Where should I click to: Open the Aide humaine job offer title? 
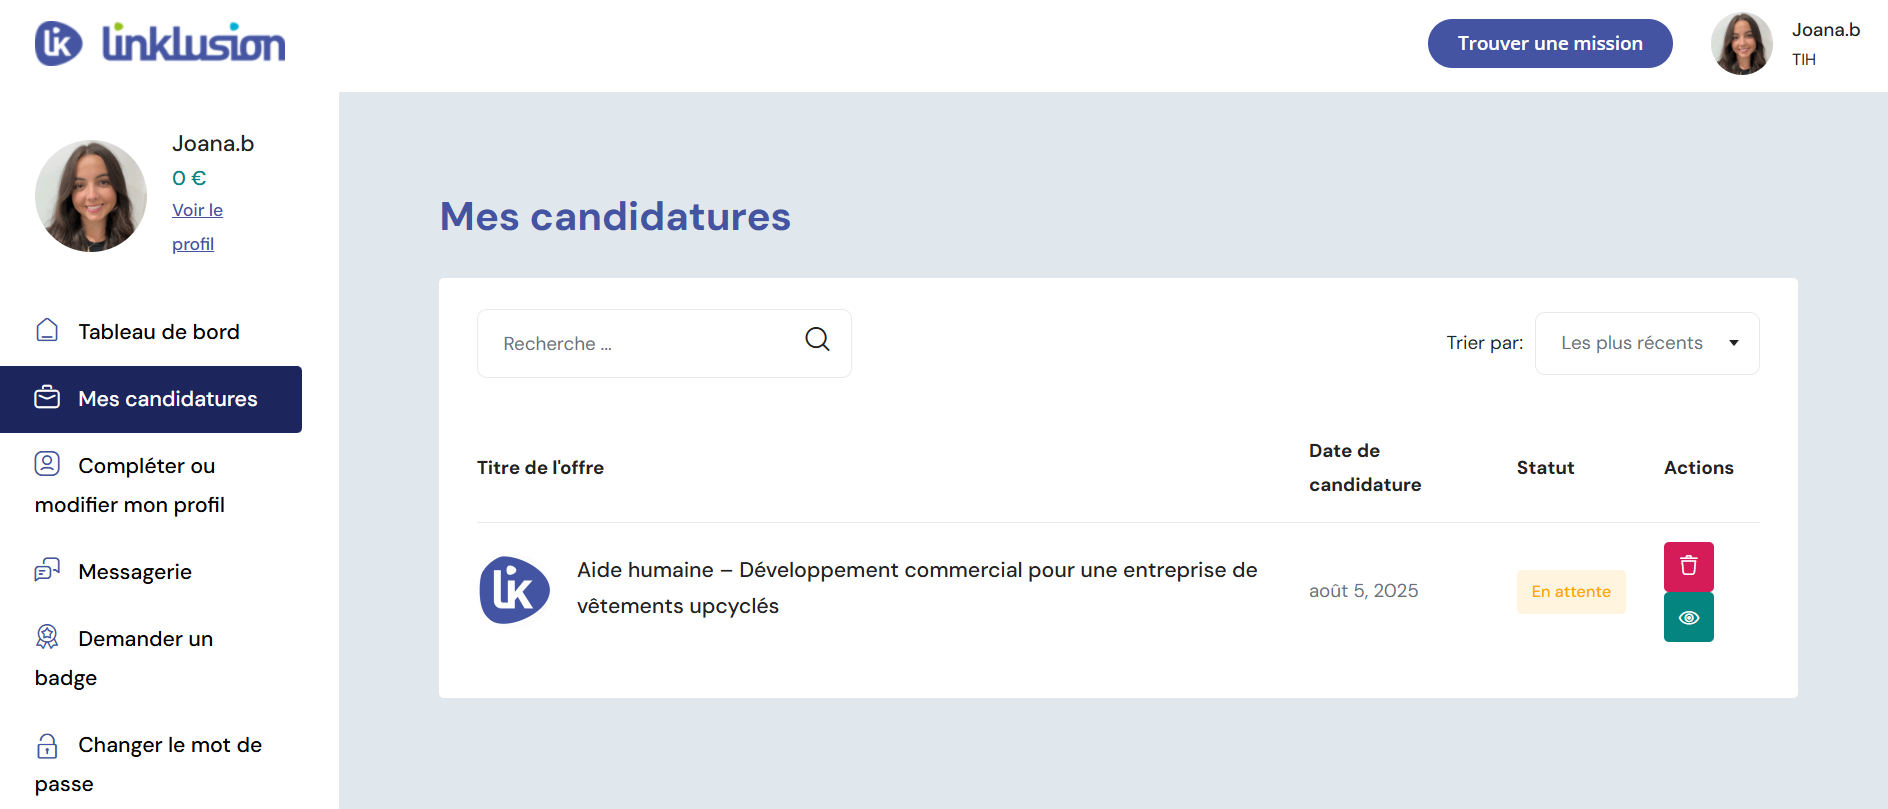(917, 588)
